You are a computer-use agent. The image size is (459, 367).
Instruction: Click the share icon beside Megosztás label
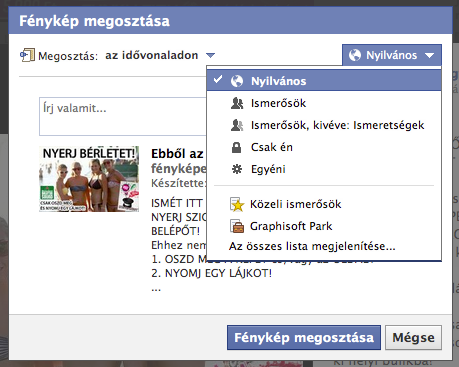pyautogui.click(x=27, y=55)
